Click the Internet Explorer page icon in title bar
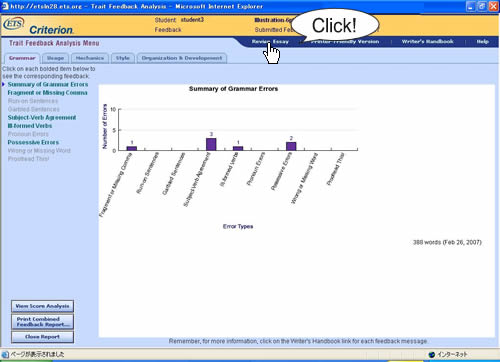Viewport: 500px width, 362px height. (x=5, y=6)
